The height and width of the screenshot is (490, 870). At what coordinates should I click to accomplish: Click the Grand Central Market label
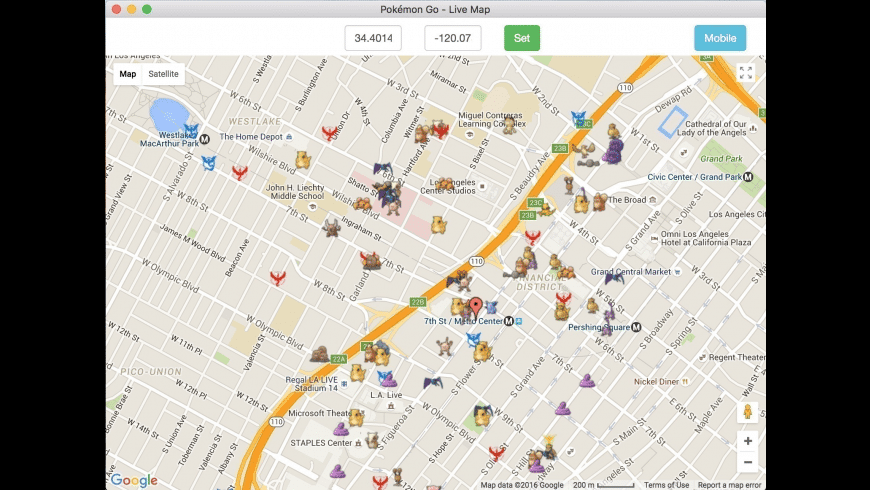631,272
